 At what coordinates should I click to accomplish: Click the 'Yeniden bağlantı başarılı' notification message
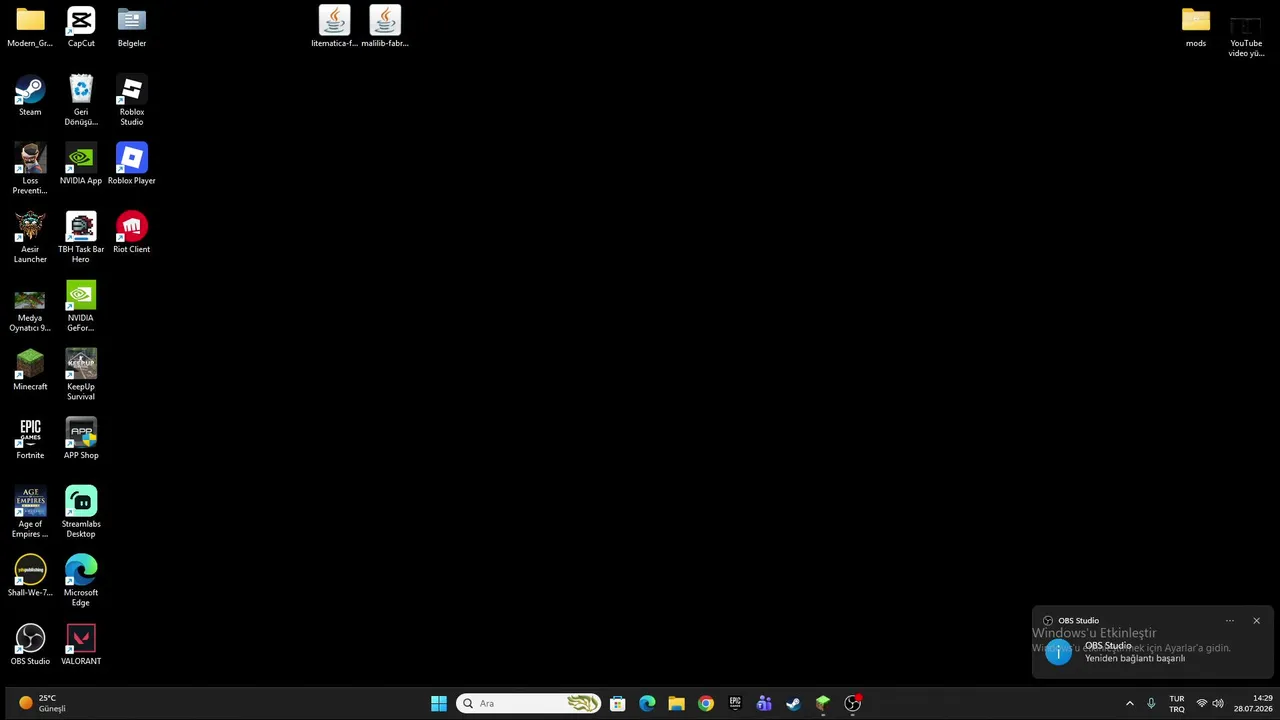point(1135,658)
